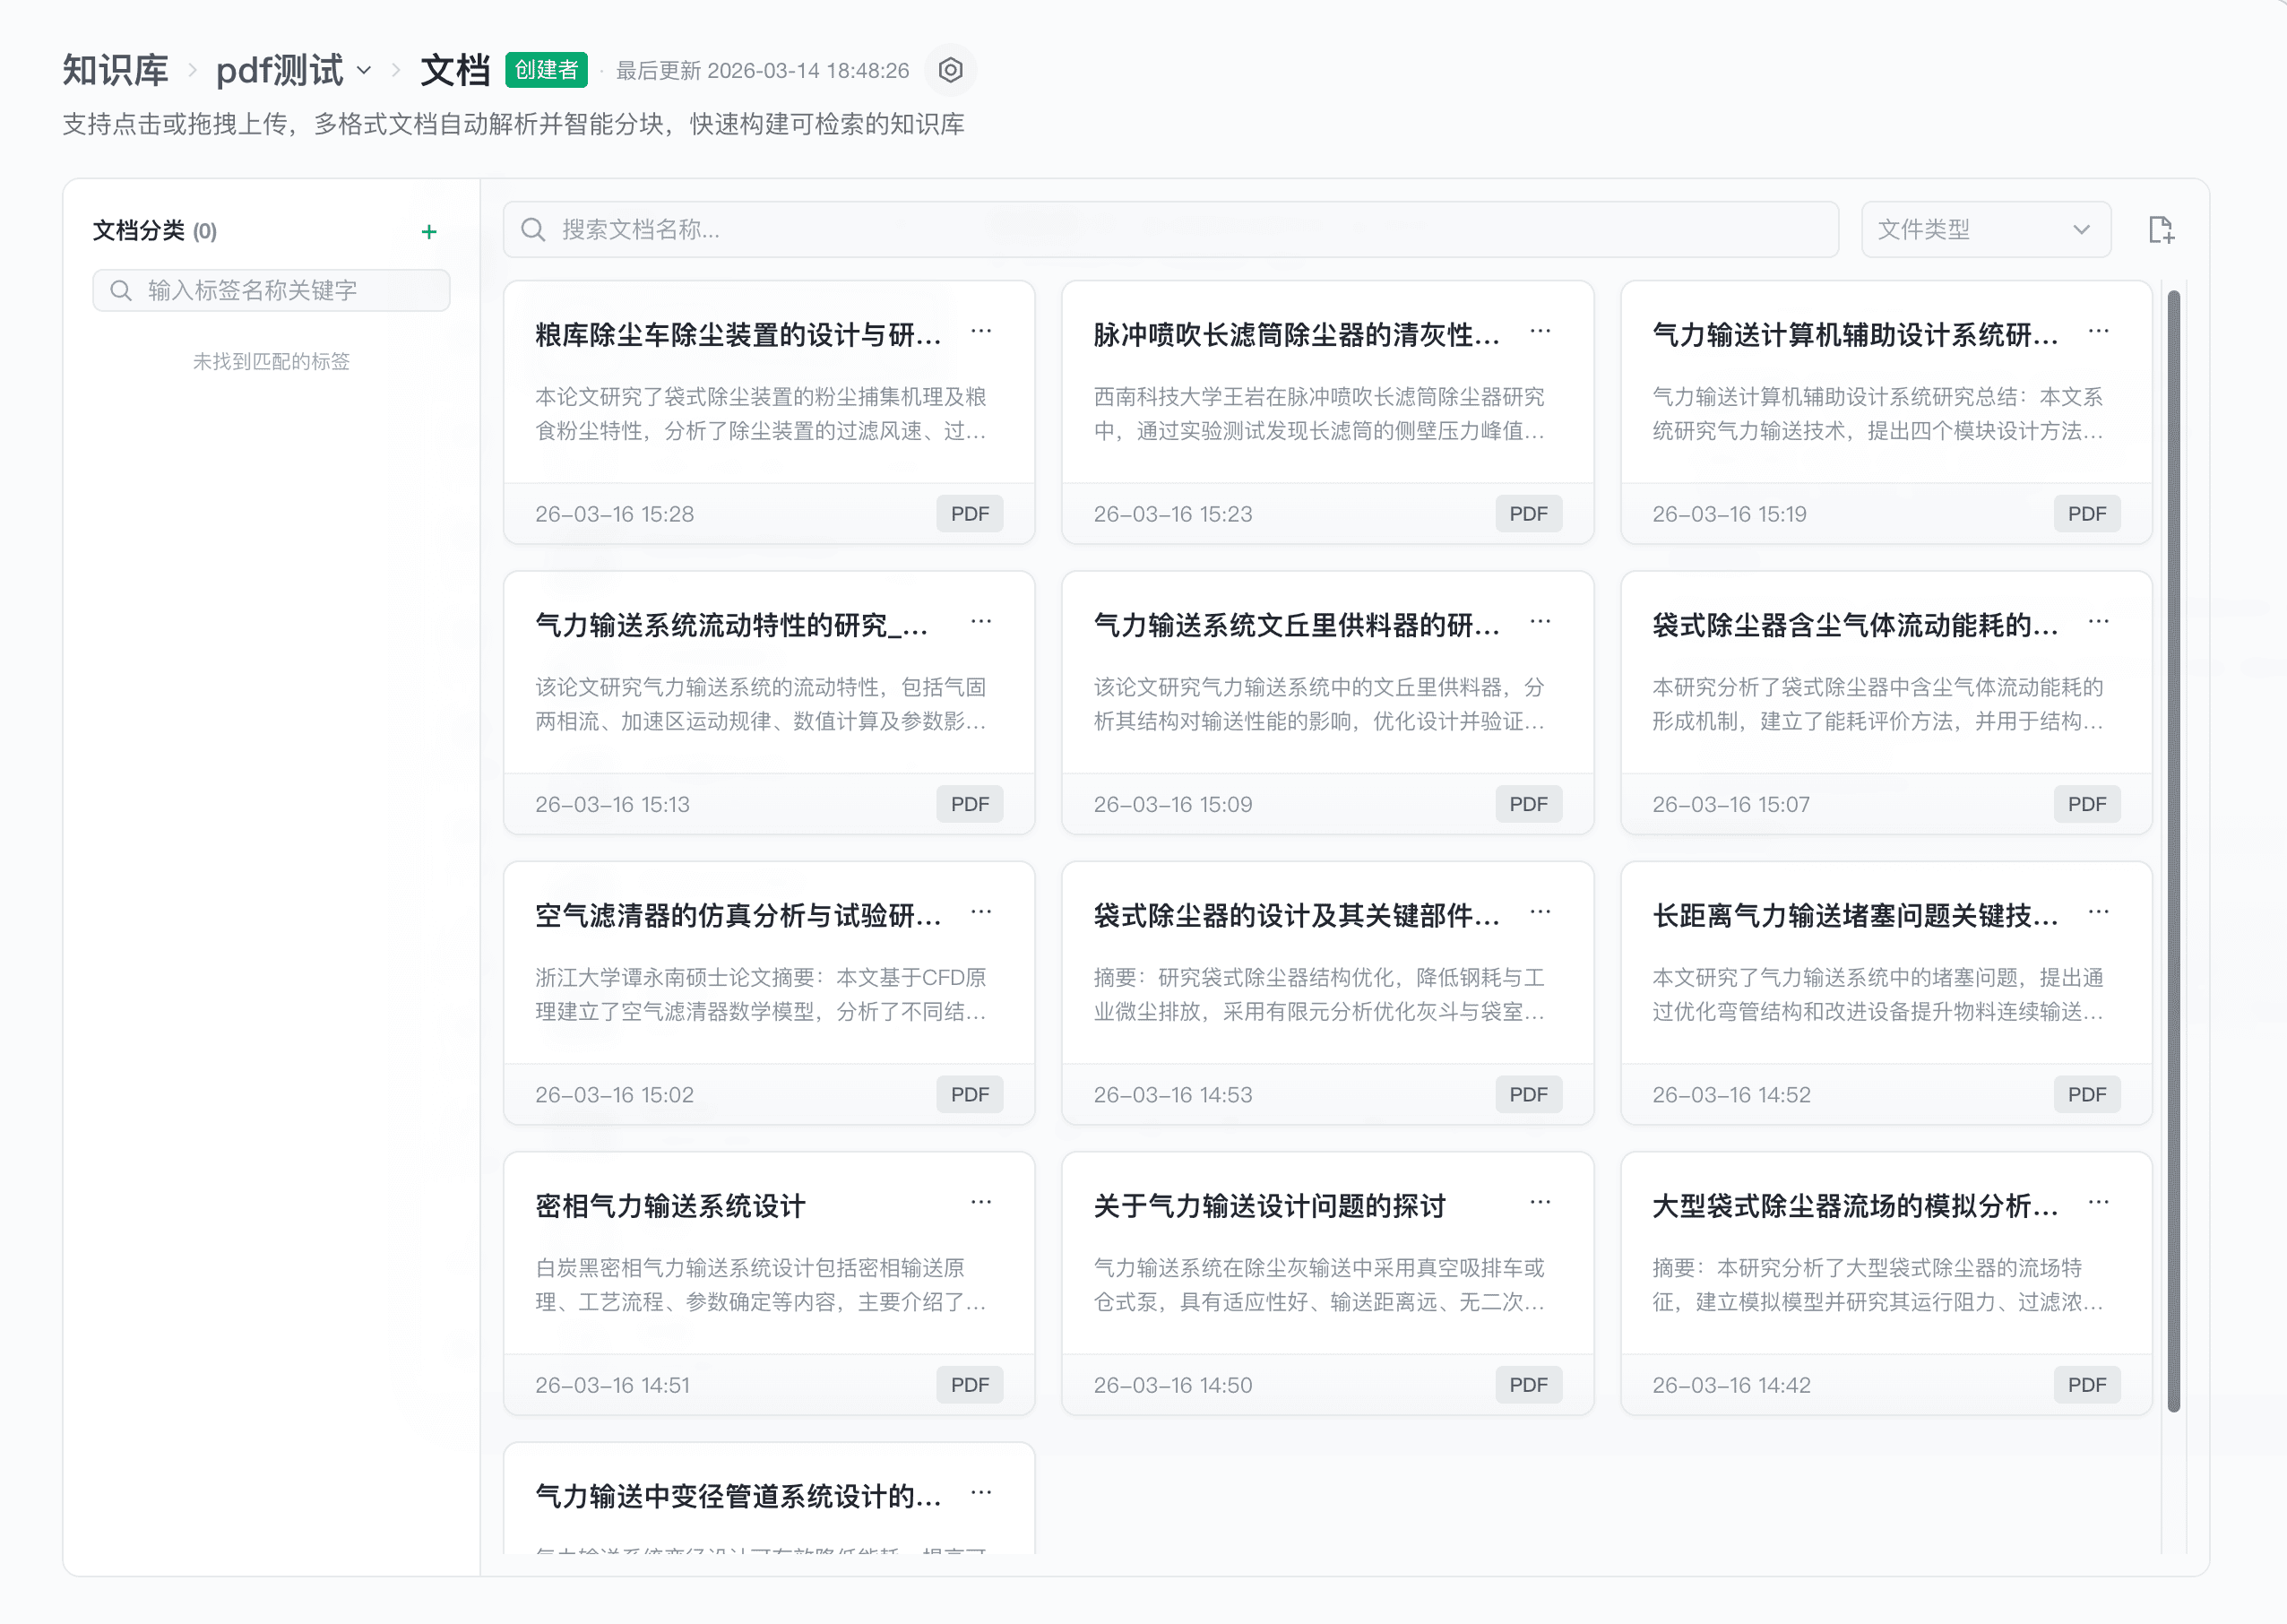This screenshot has height=1624, width=2287.
Task: Focus the 搜索文档名称 search field
Action: [1170, 230]
